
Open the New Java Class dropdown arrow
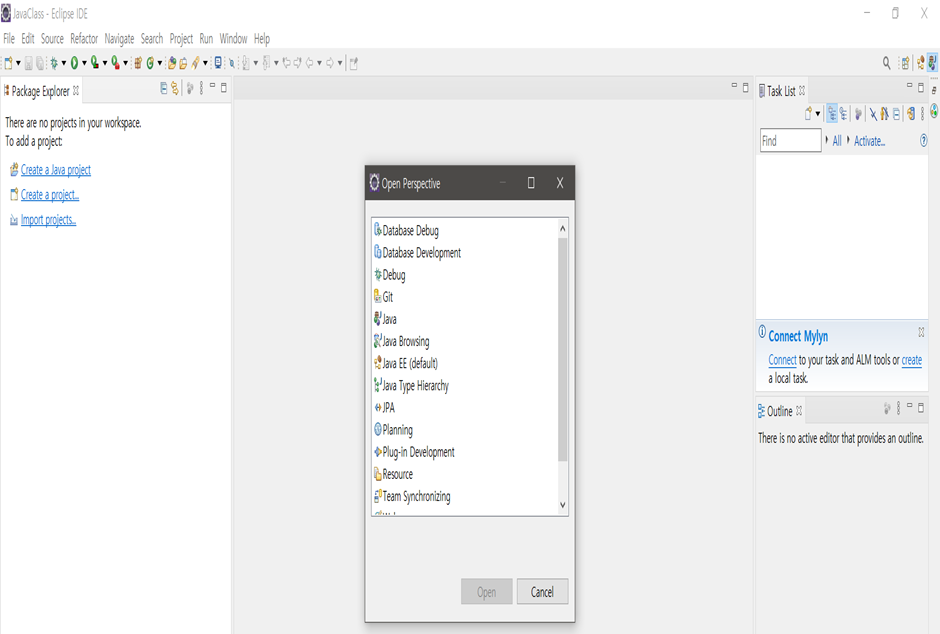159,63
